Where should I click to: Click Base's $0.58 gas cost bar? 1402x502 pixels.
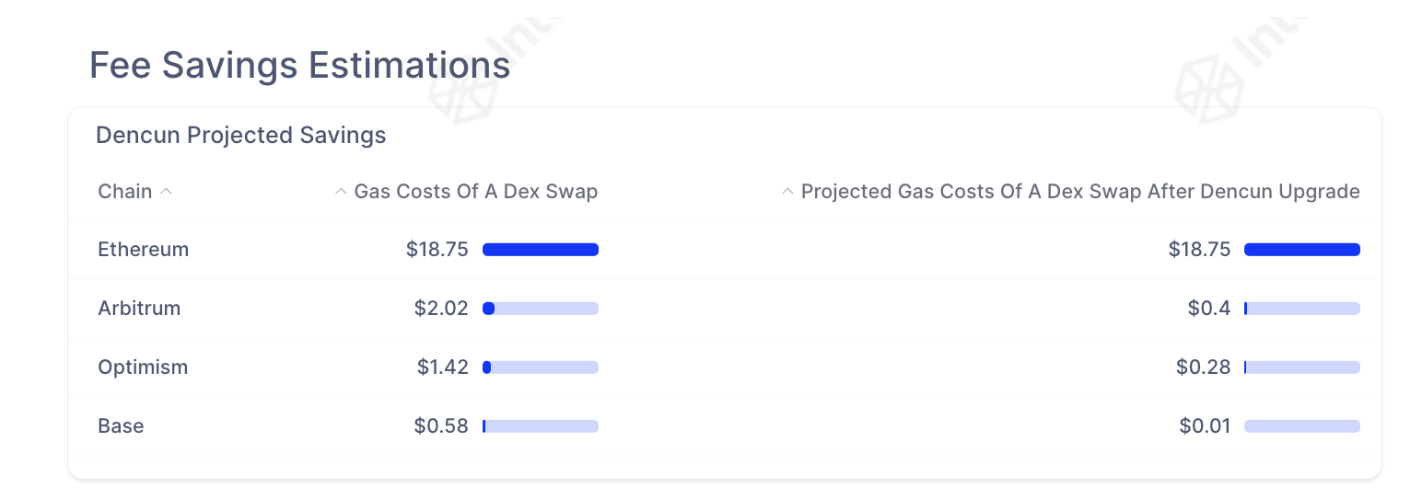pos(540,426)
